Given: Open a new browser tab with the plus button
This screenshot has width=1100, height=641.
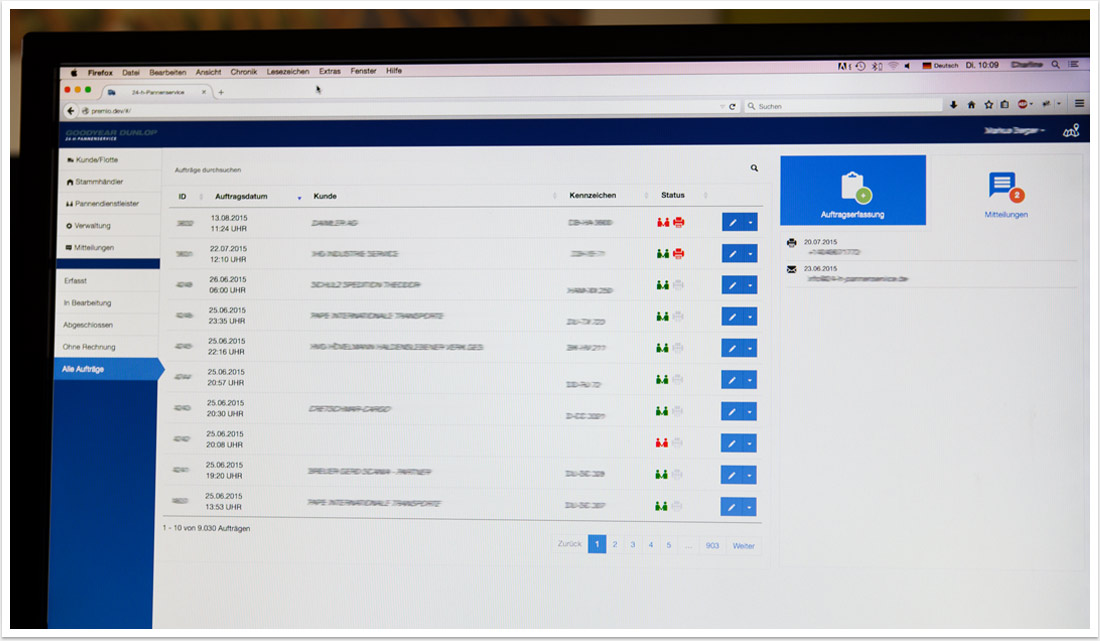Looking at the screenshot, I should click(x=221, y=92).
